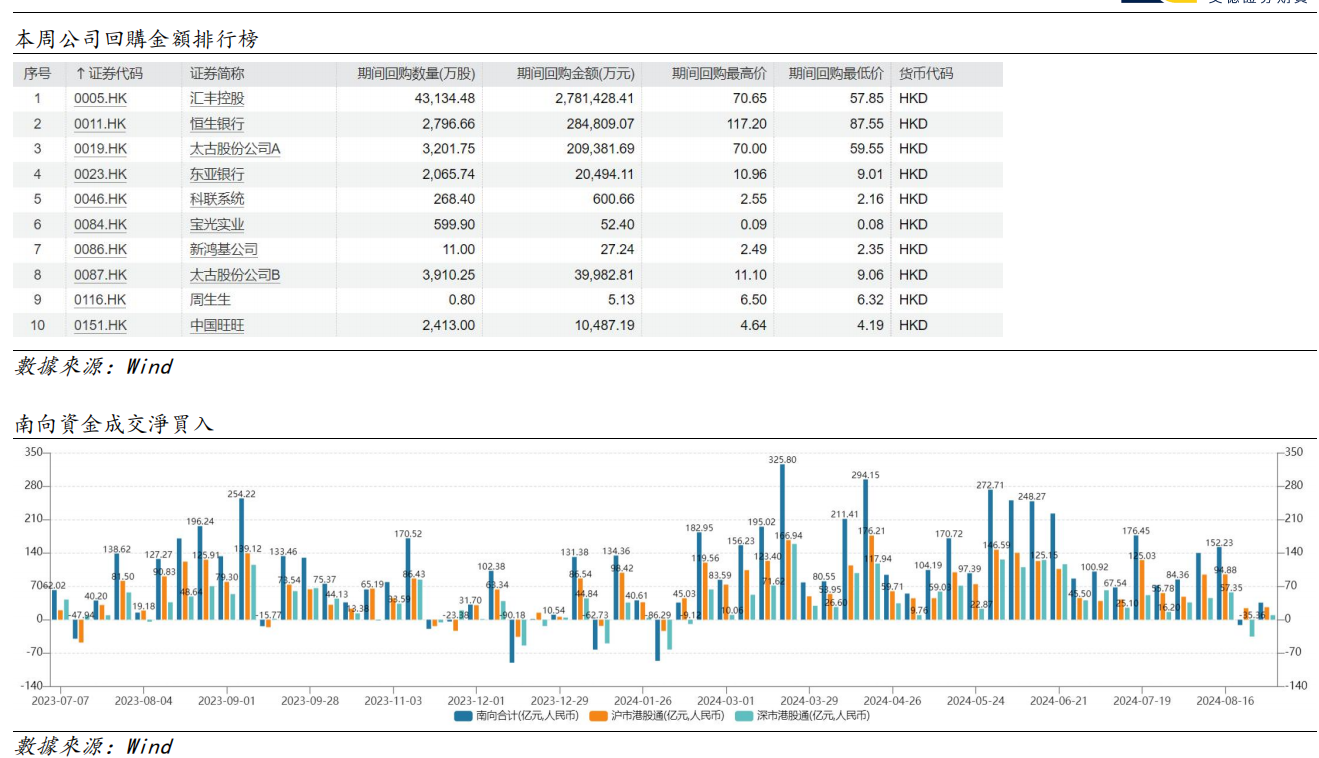Click the 2024-08-16 date on x-axis
This screenshot has height=758, width=1319.
(1225, 701)
